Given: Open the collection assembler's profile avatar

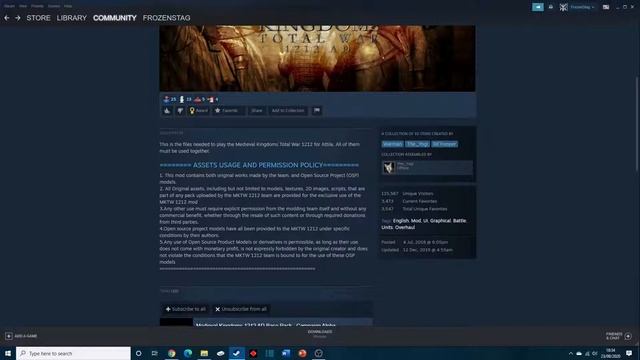Looking at the screenshot, I should click(389, 167).
